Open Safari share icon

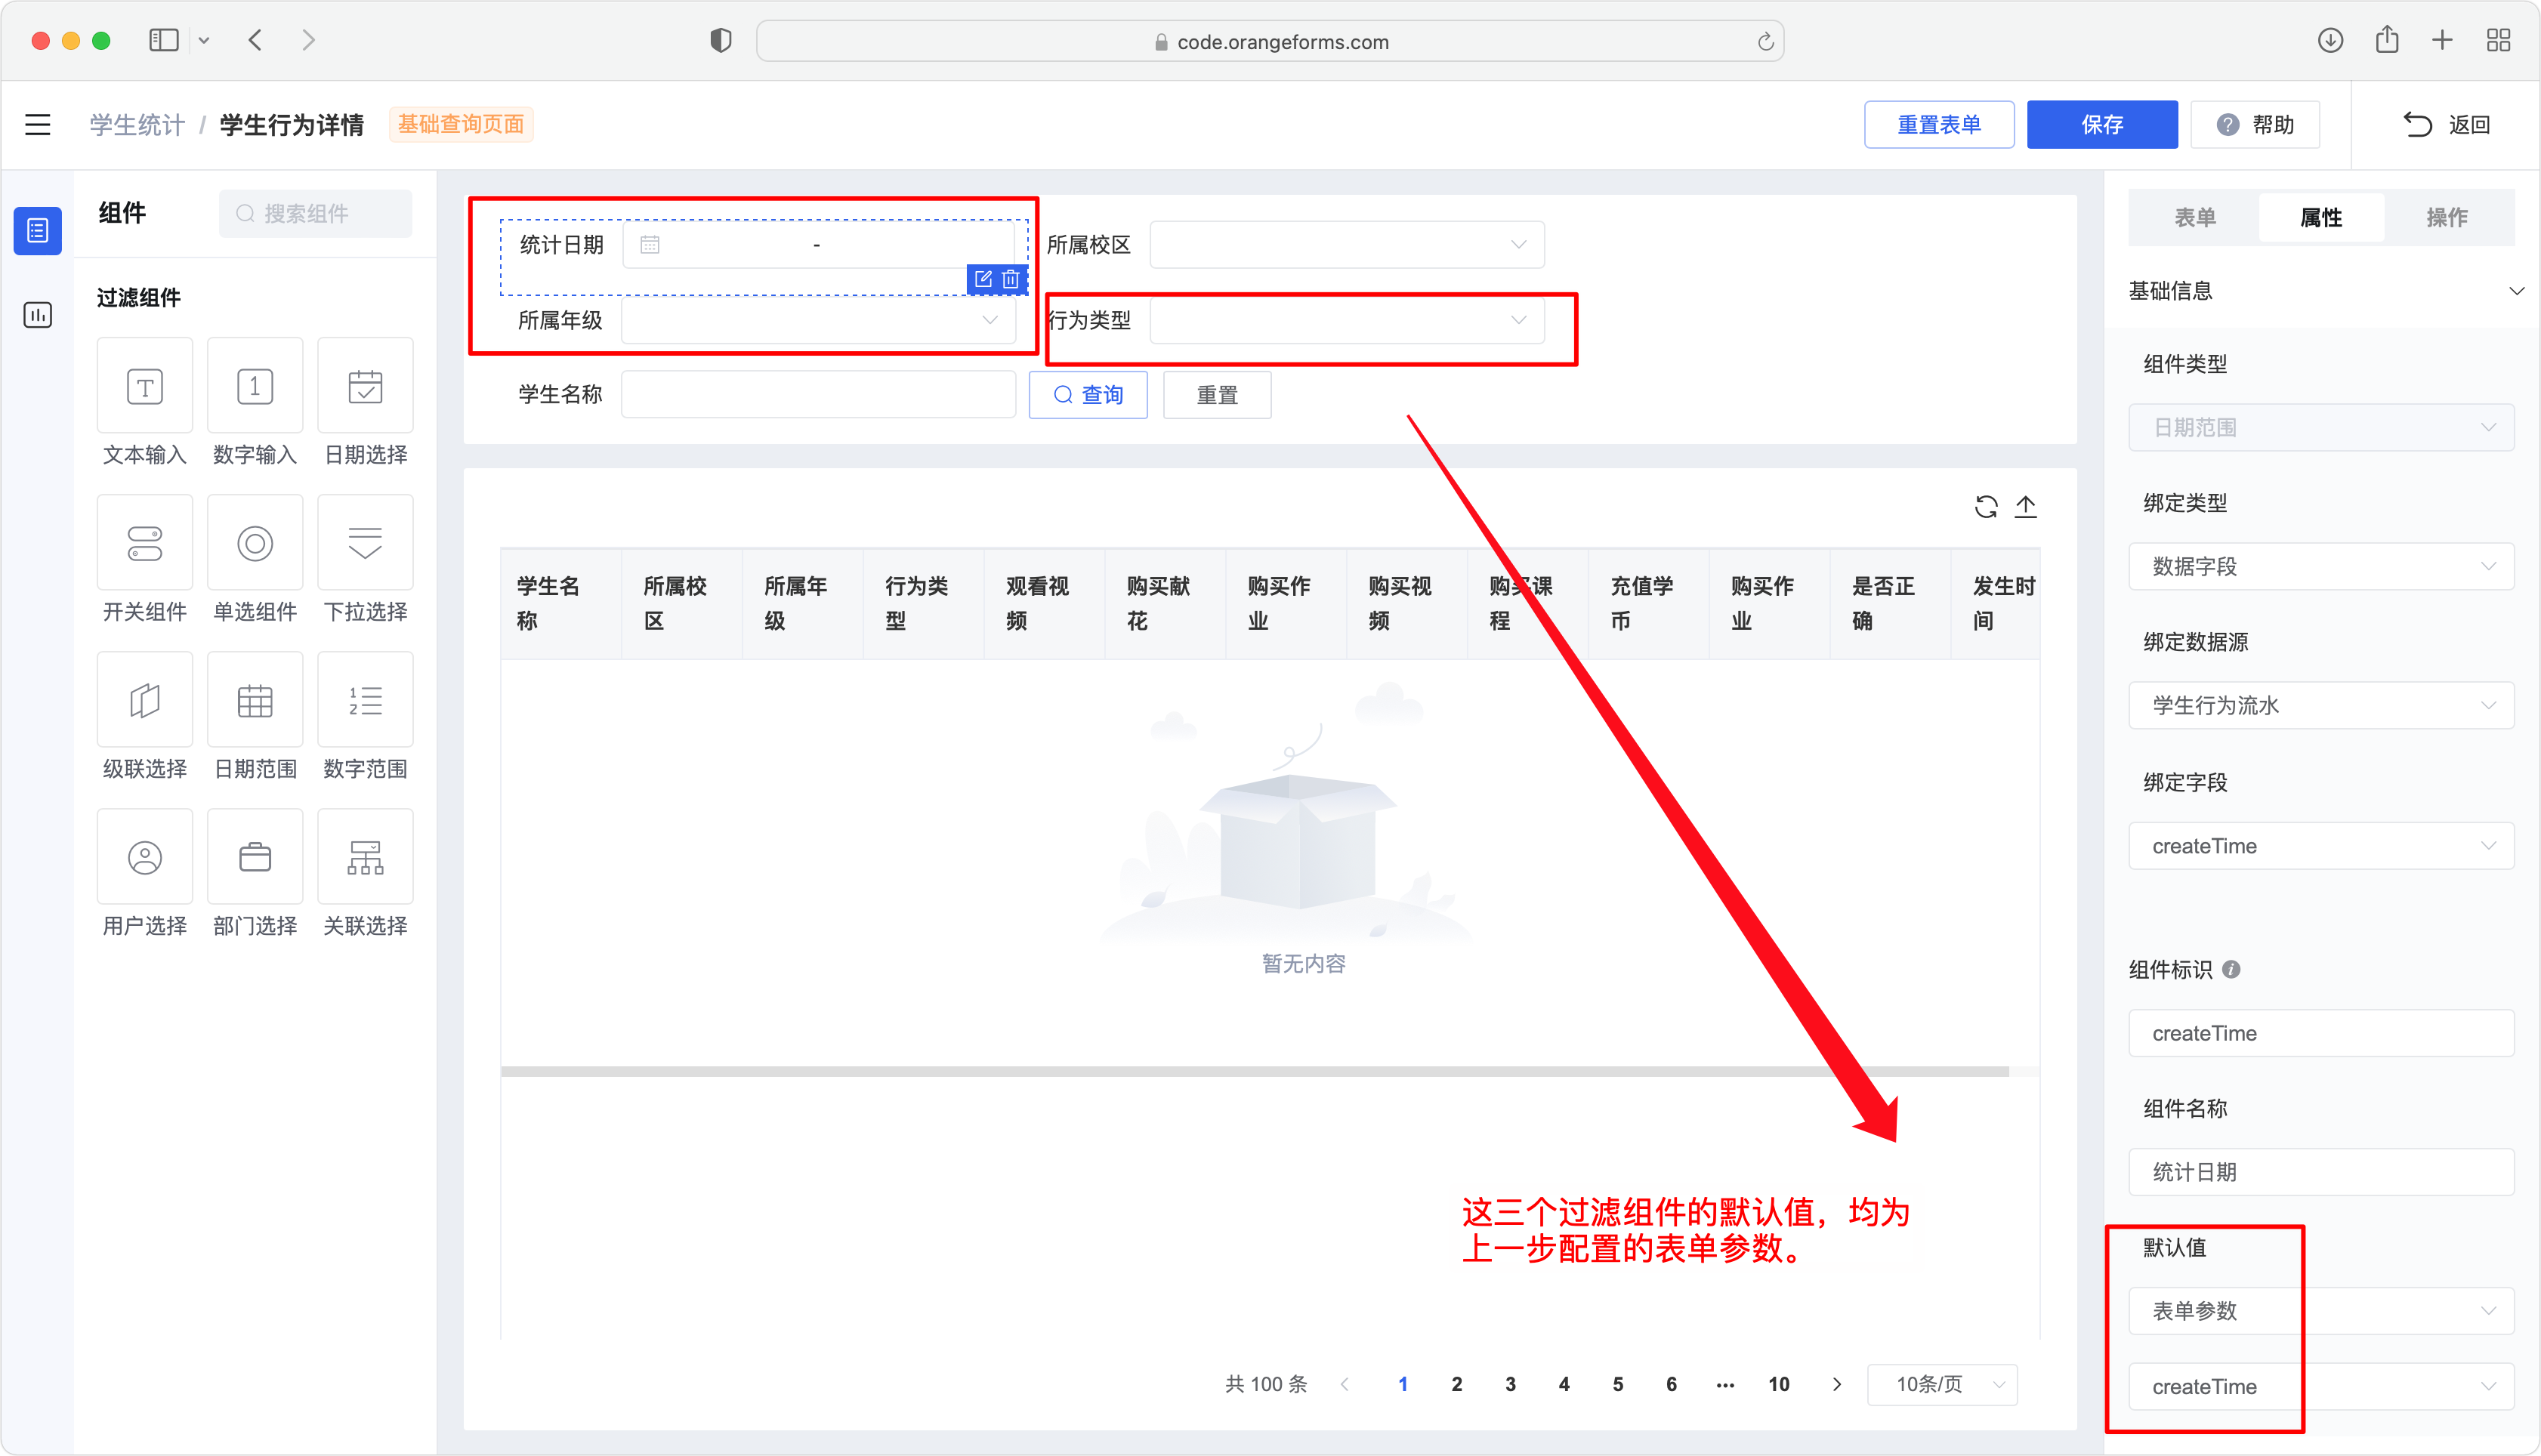(2387, 40)
